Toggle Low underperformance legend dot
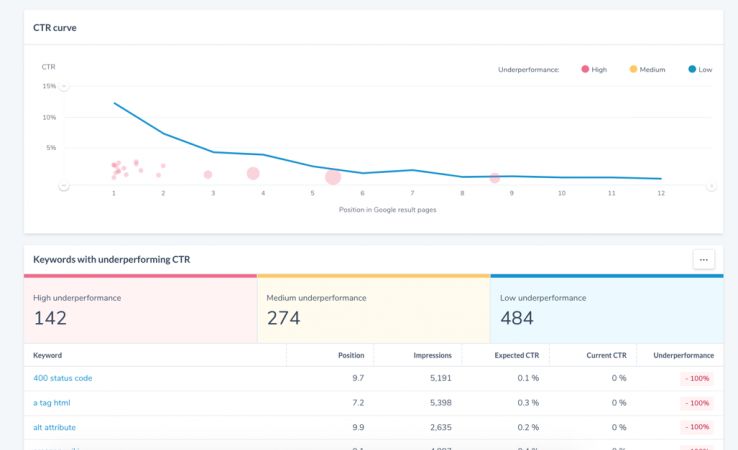Screen dimensions: 738x450 [692, 69]
